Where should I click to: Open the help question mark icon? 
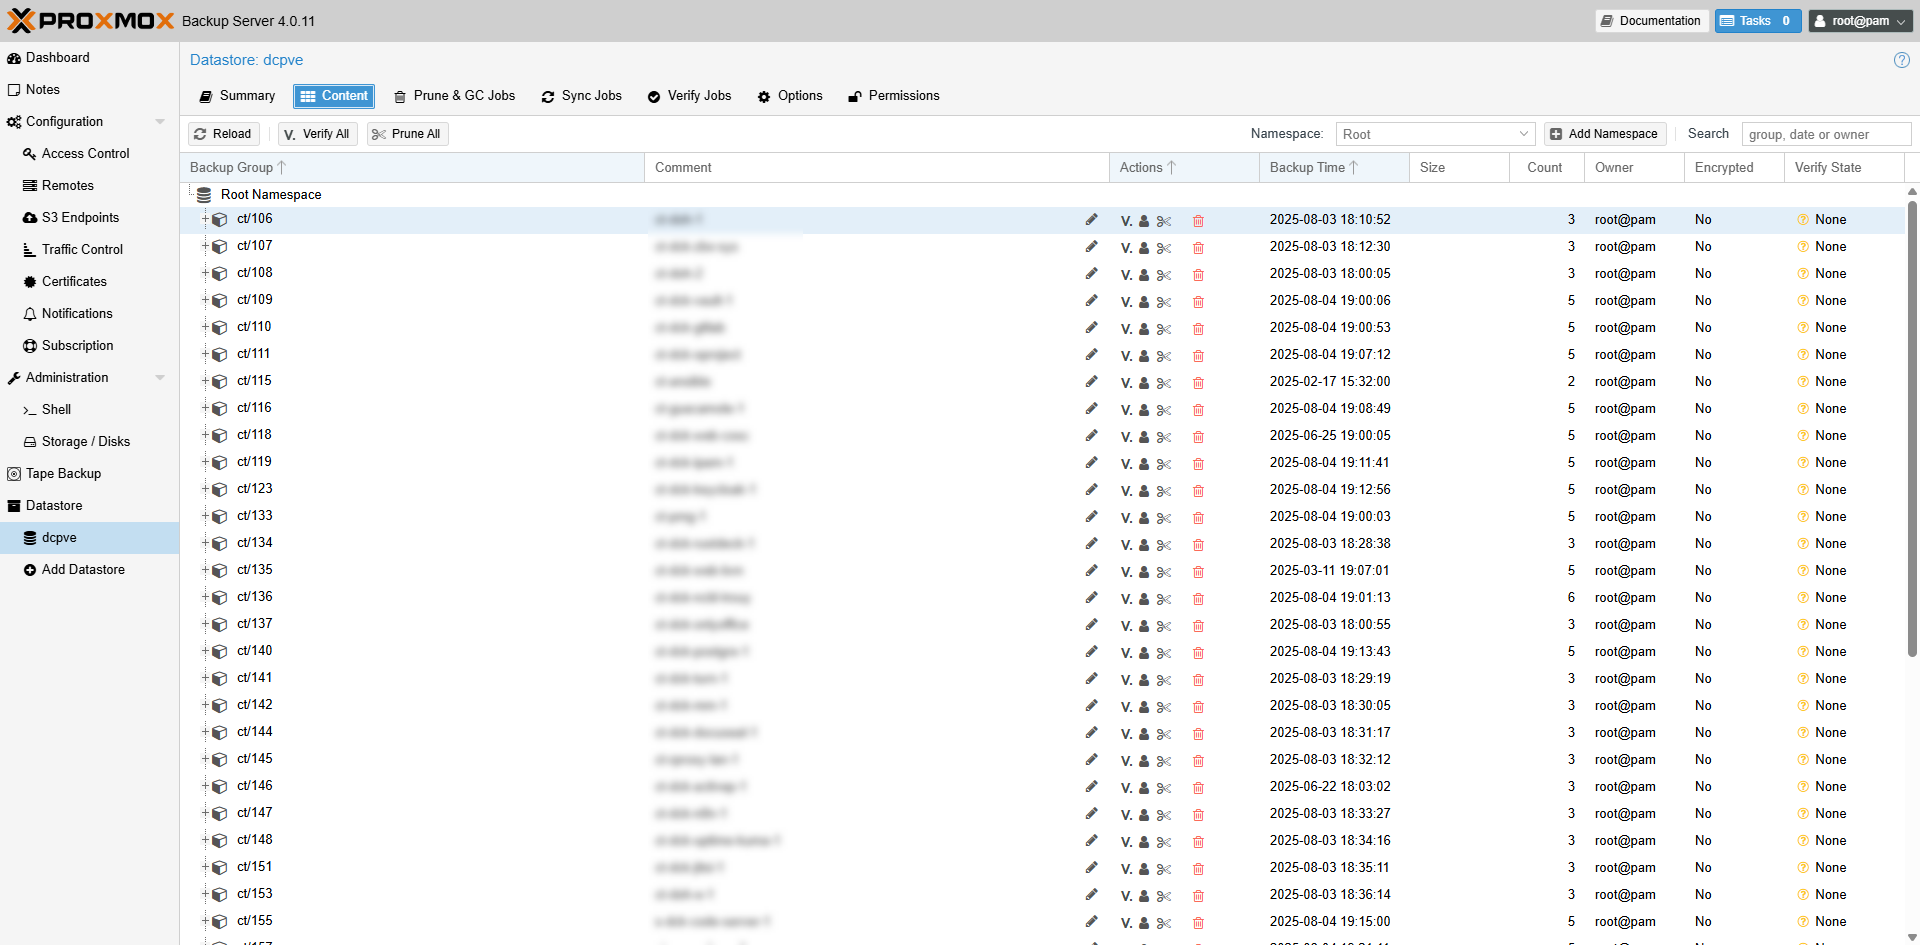(1901, 60)
